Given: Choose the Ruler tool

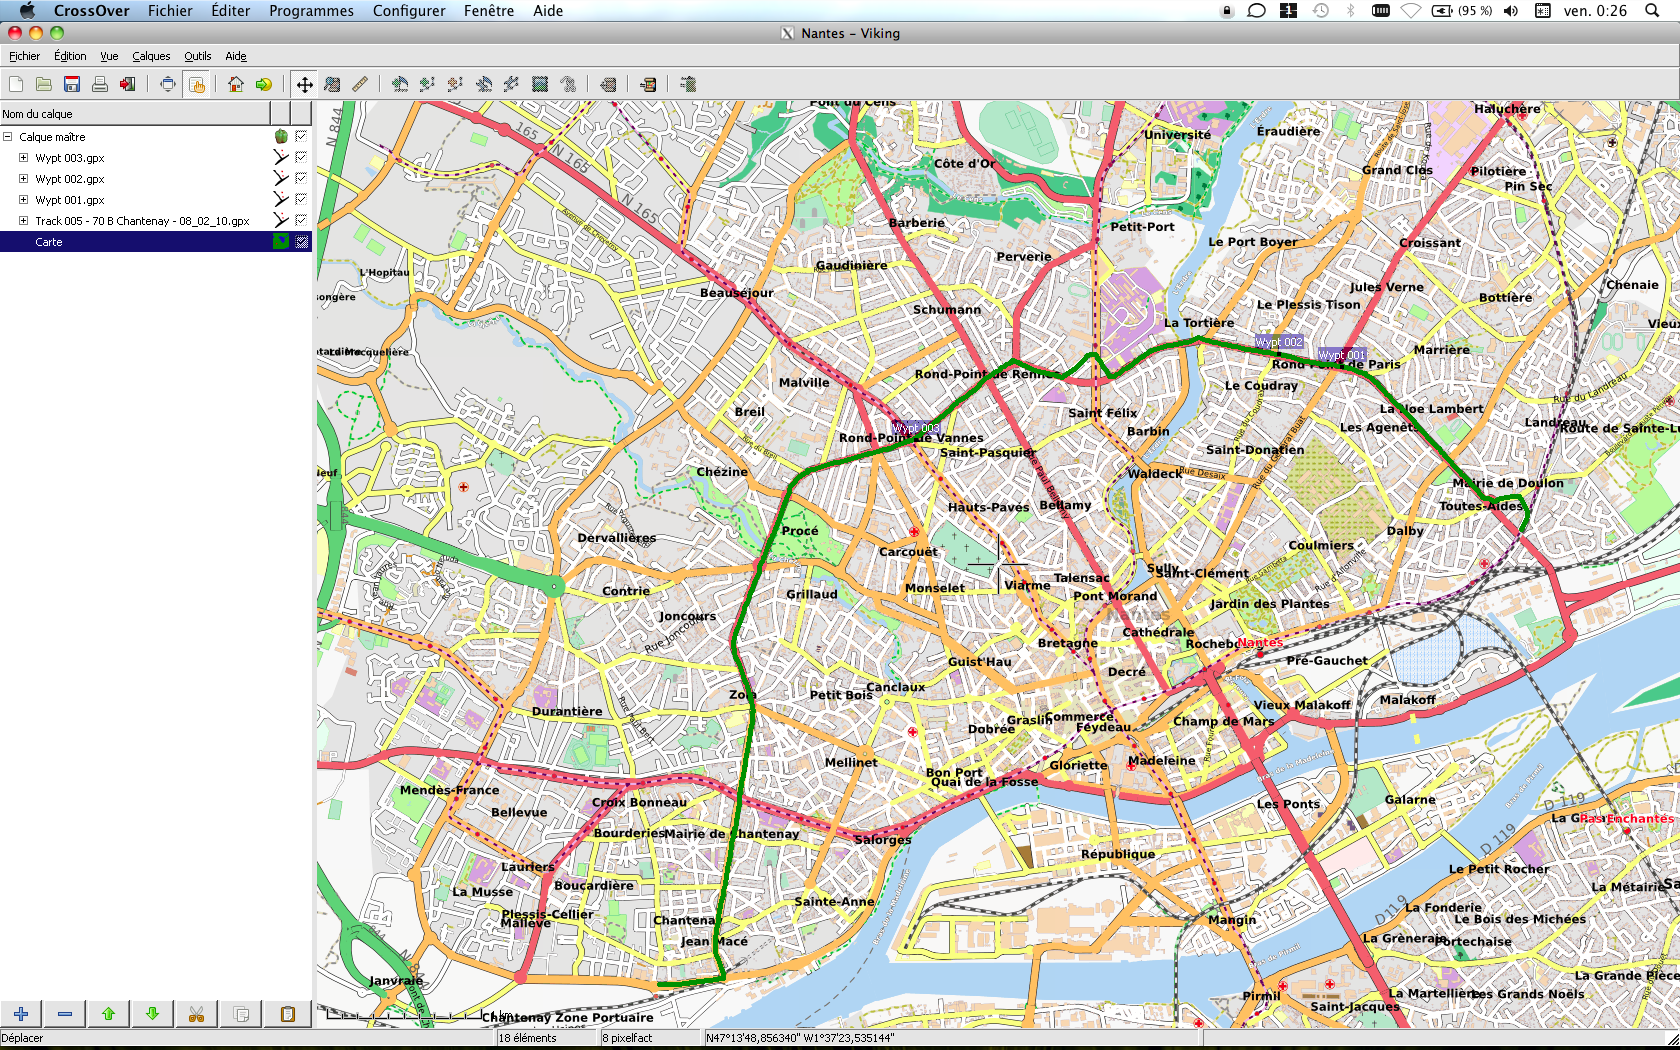Looking at the screenshot, I should (359, 84).
